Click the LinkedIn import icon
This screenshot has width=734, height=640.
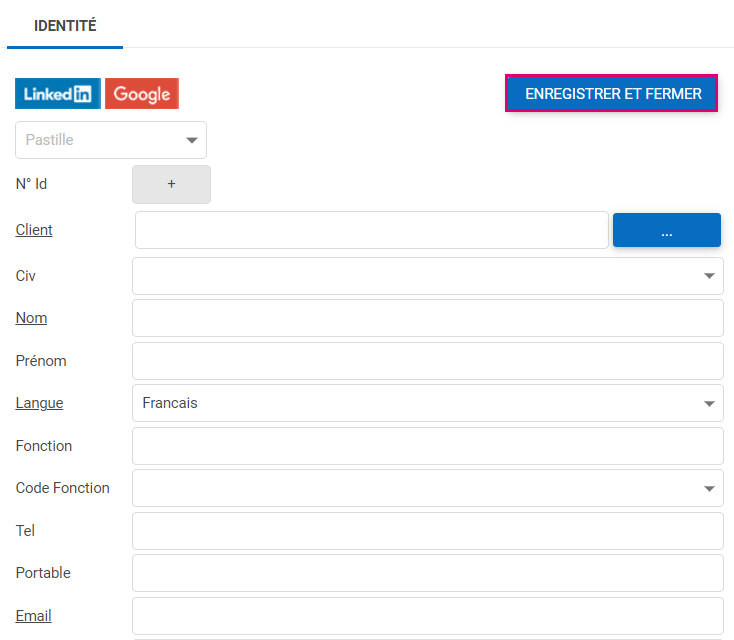click(57, 94)
